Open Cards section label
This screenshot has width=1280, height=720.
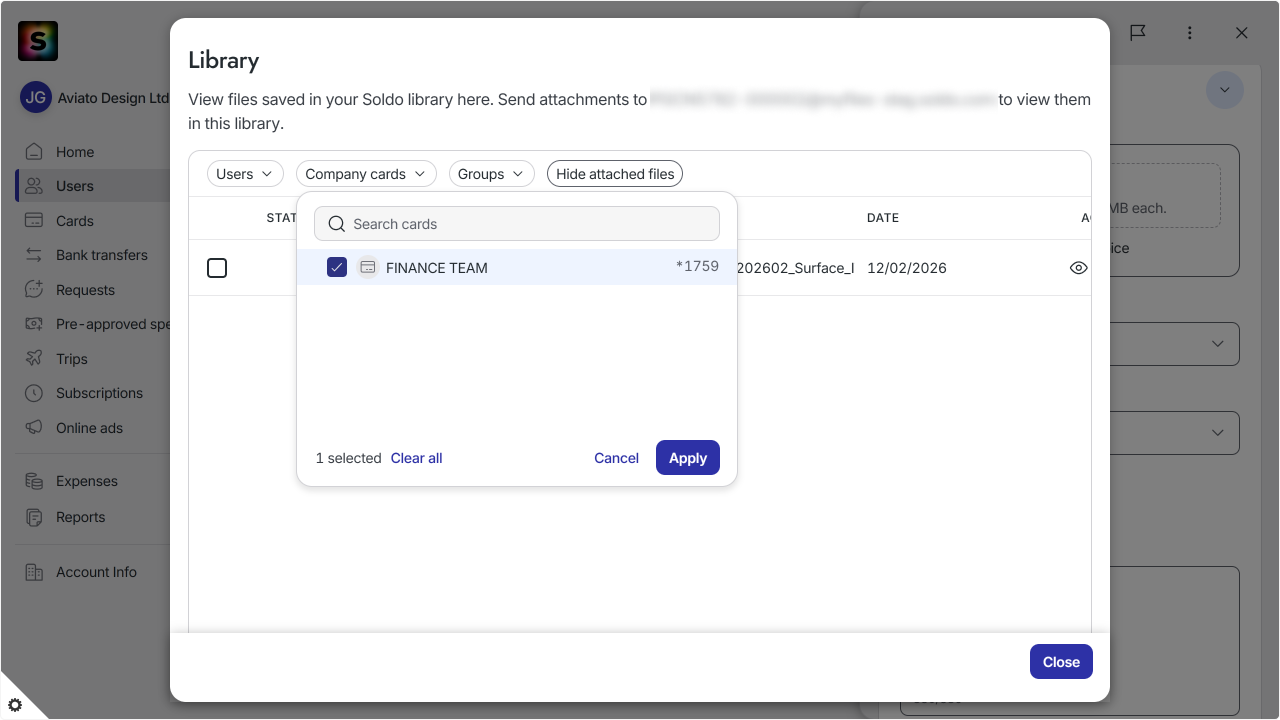point(75,221)
